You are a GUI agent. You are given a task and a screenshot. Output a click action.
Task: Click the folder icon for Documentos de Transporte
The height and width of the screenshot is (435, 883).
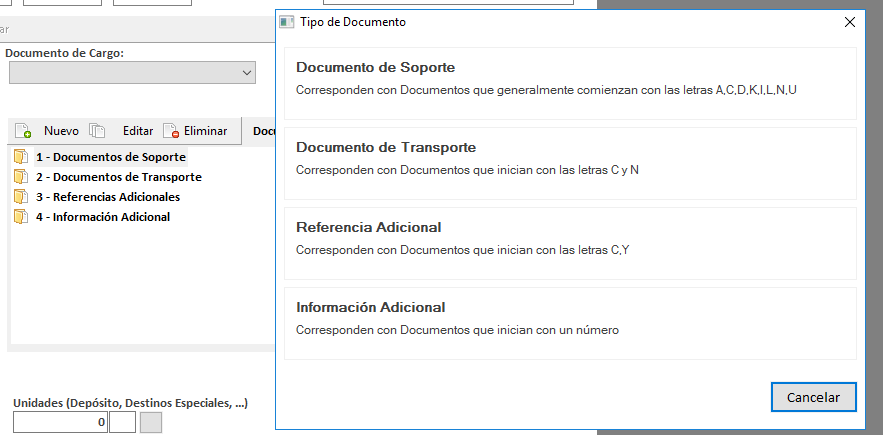tap(21, 177)
